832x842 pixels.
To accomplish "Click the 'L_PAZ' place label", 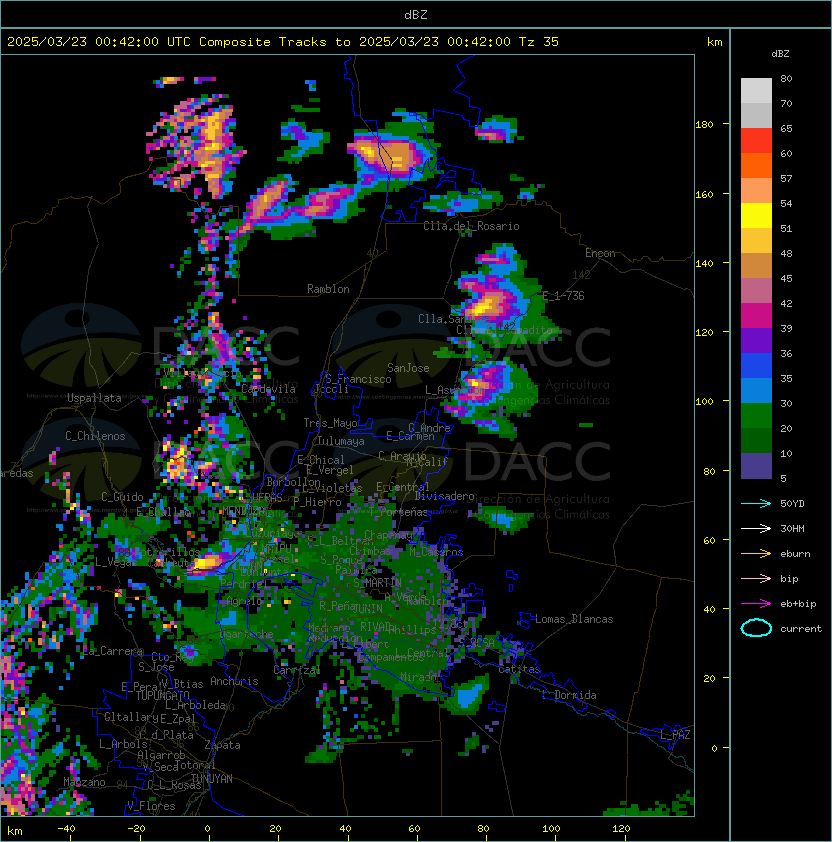I will 675,735.
